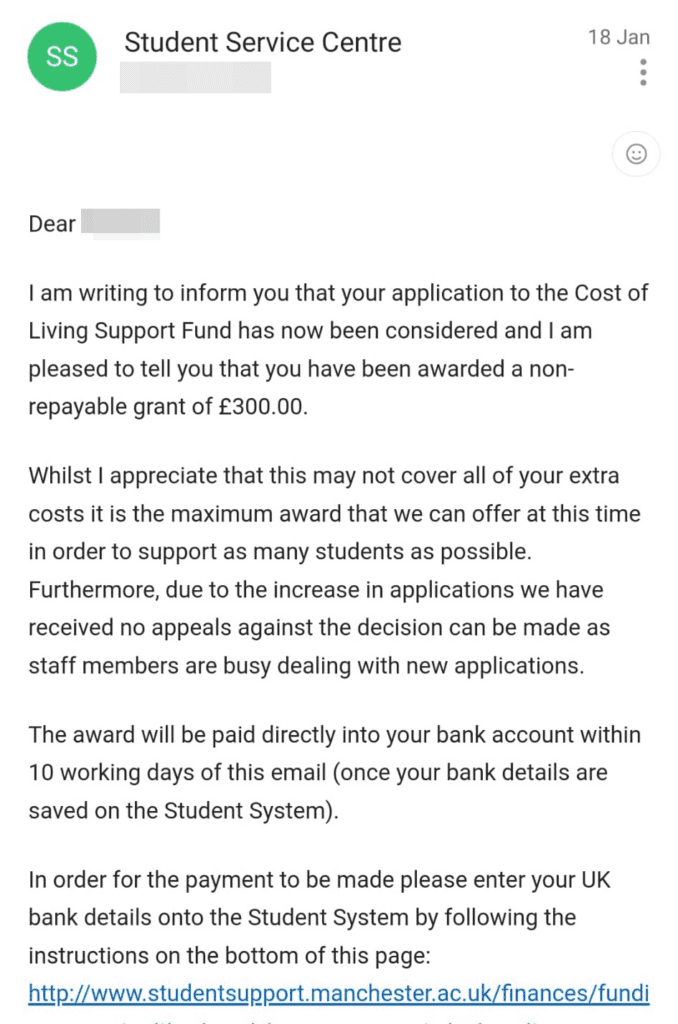The image size is (678, 1024).
Task: Tap the line starting 'In order for the payment'
Action: click(319, 880)
